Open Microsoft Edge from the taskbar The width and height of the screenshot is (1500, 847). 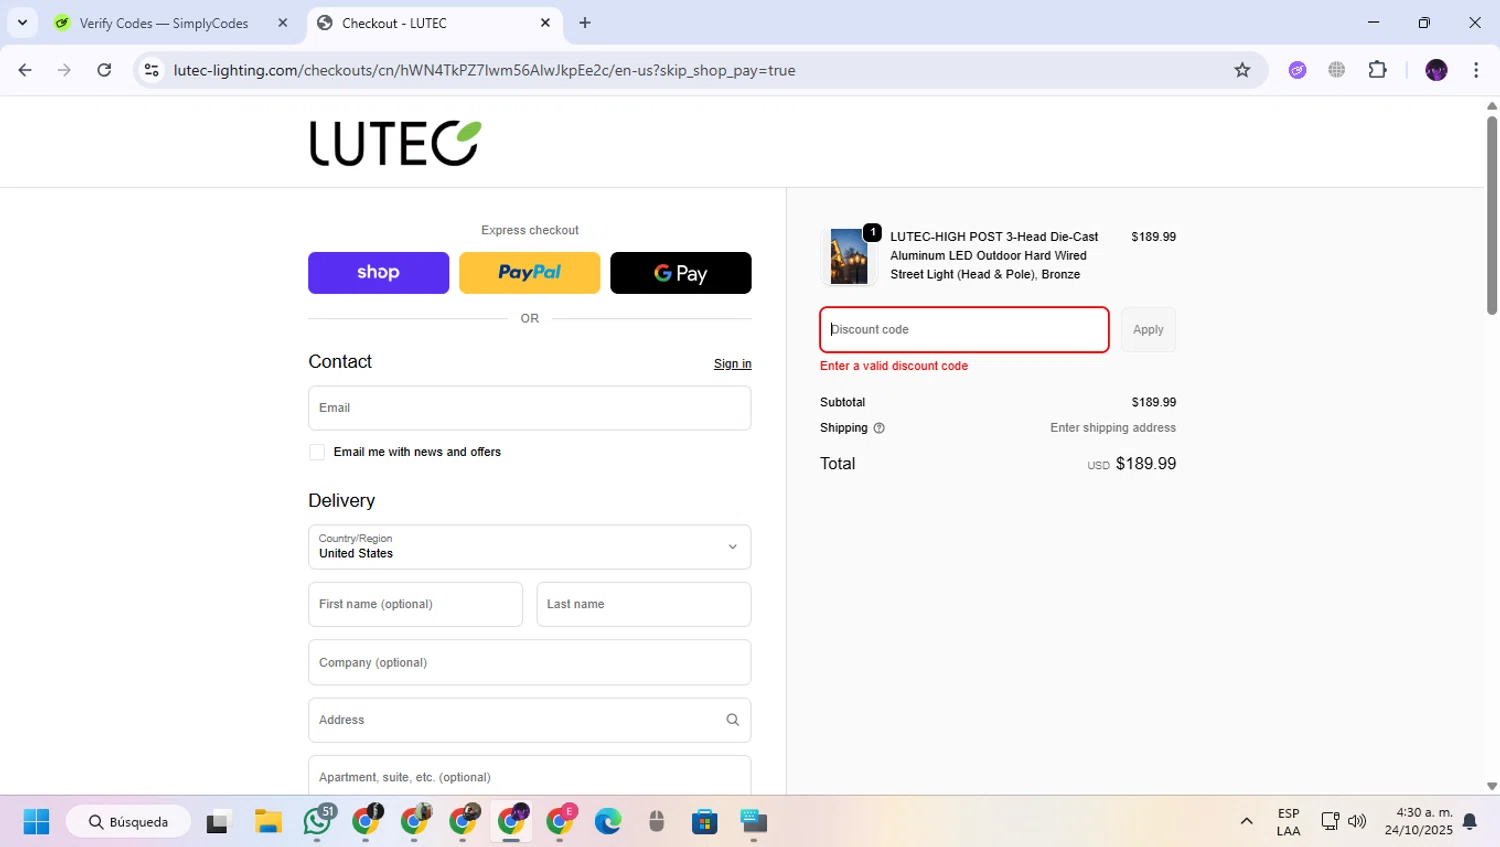click(x=607, y=822)
